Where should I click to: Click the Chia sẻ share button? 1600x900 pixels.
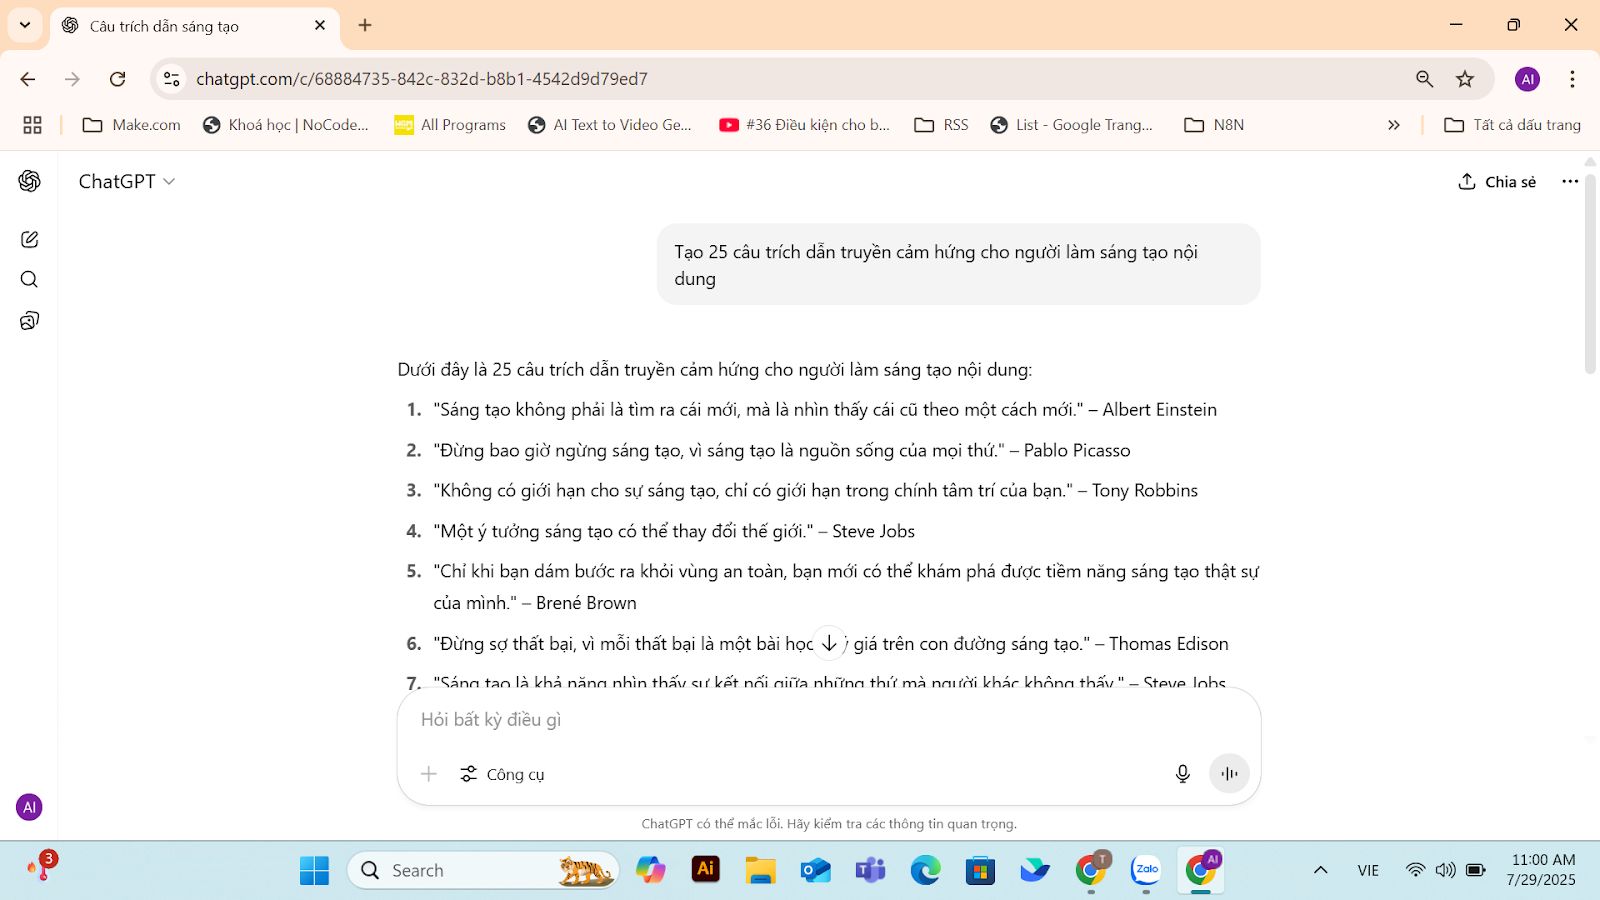pyautogui.click(x=1497, y=181)
